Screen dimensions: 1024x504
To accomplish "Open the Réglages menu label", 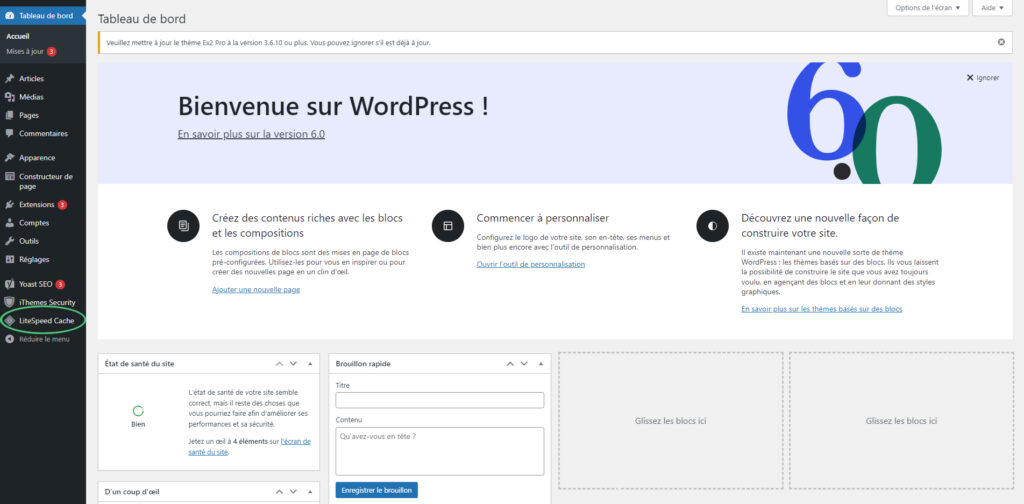I will point(34,259).
